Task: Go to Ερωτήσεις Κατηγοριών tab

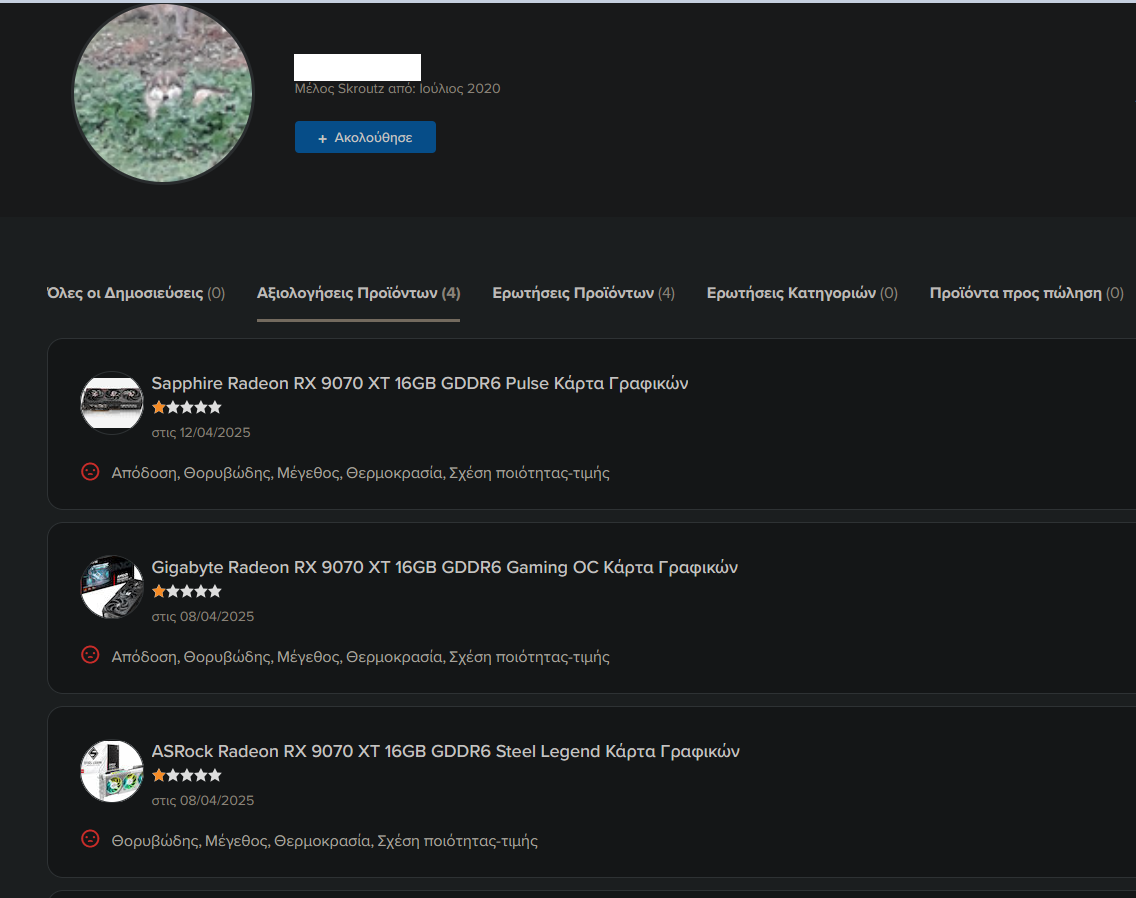Action: 802,293
